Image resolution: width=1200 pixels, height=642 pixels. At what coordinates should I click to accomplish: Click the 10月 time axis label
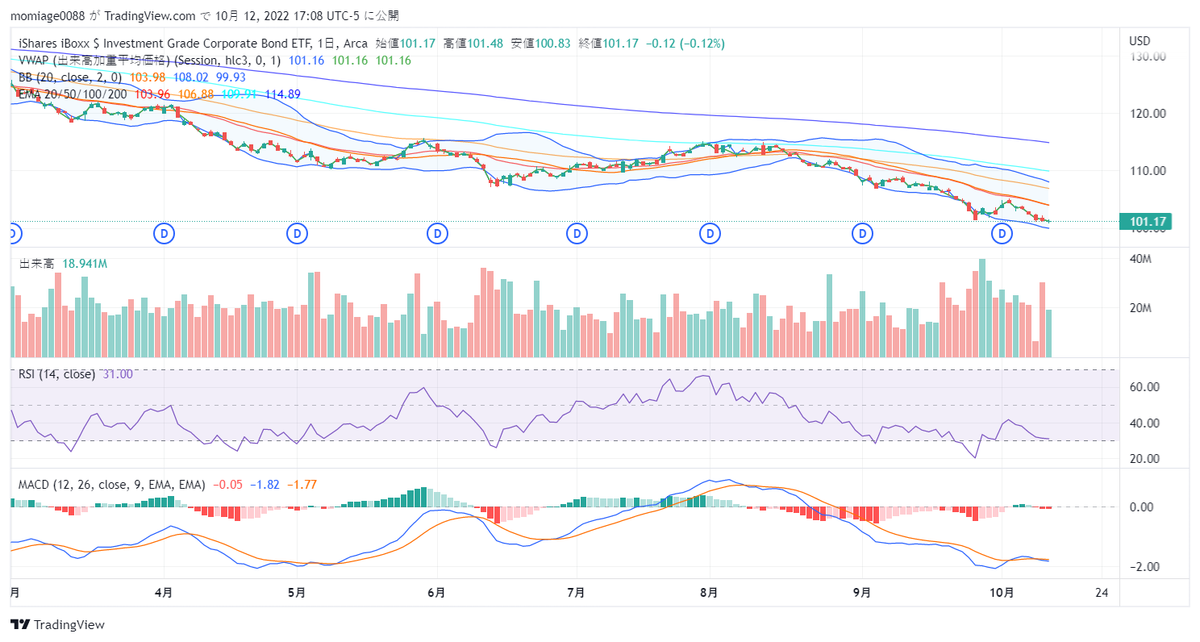[1001, 592]
